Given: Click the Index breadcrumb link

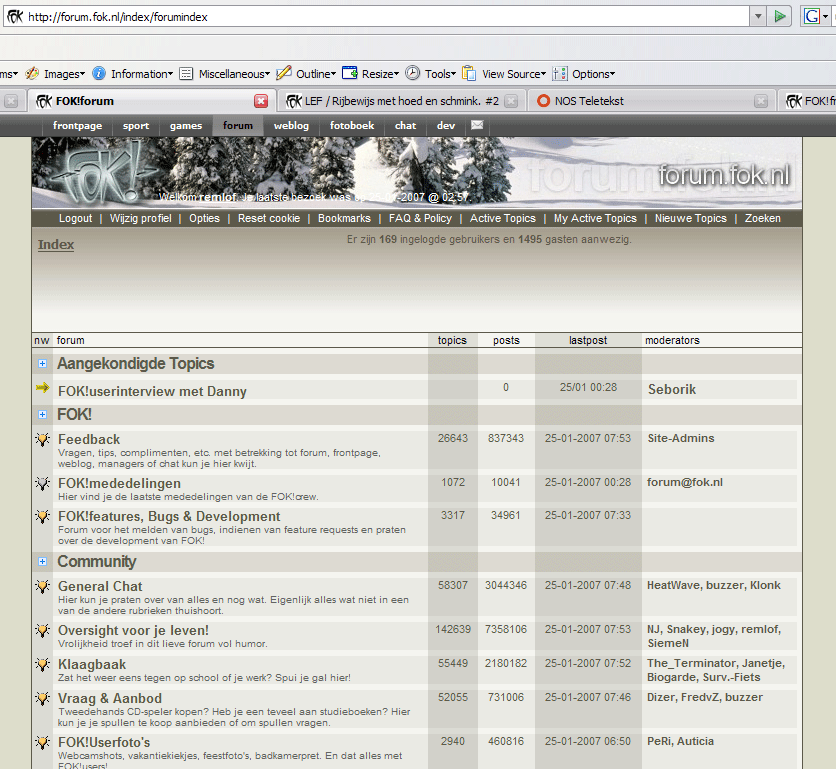Looking at the screenshot, I should click(x=56, y=245).
